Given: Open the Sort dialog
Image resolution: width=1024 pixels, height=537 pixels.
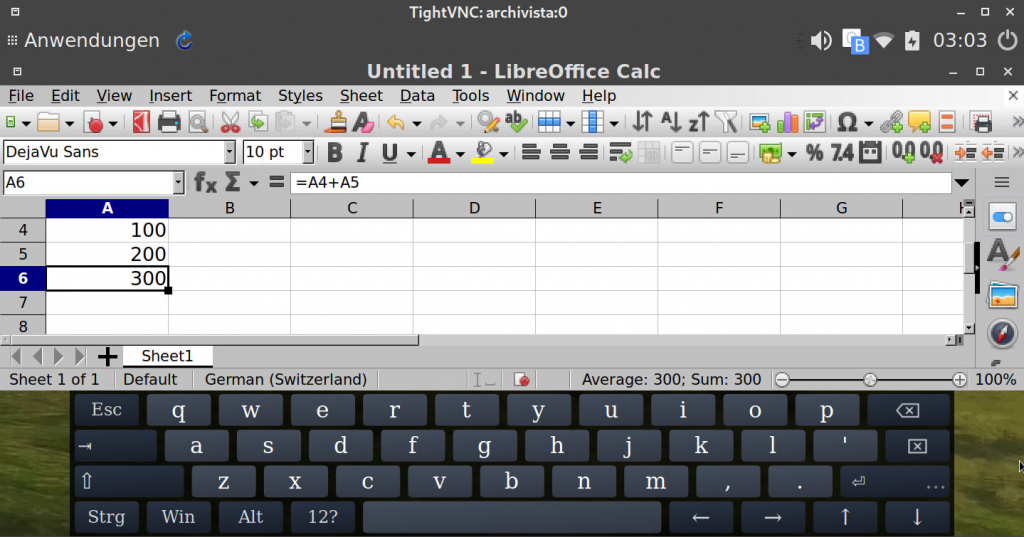Looking at the screenshot, I should (x=643, y=122).
